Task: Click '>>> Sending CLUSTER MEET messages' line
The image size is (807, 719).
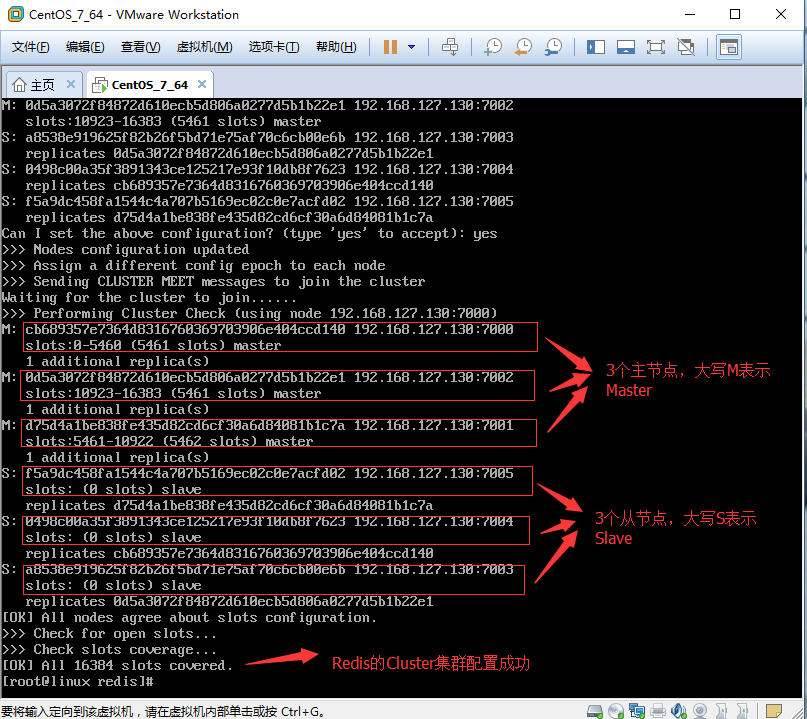Action: [x=214, y=282]
